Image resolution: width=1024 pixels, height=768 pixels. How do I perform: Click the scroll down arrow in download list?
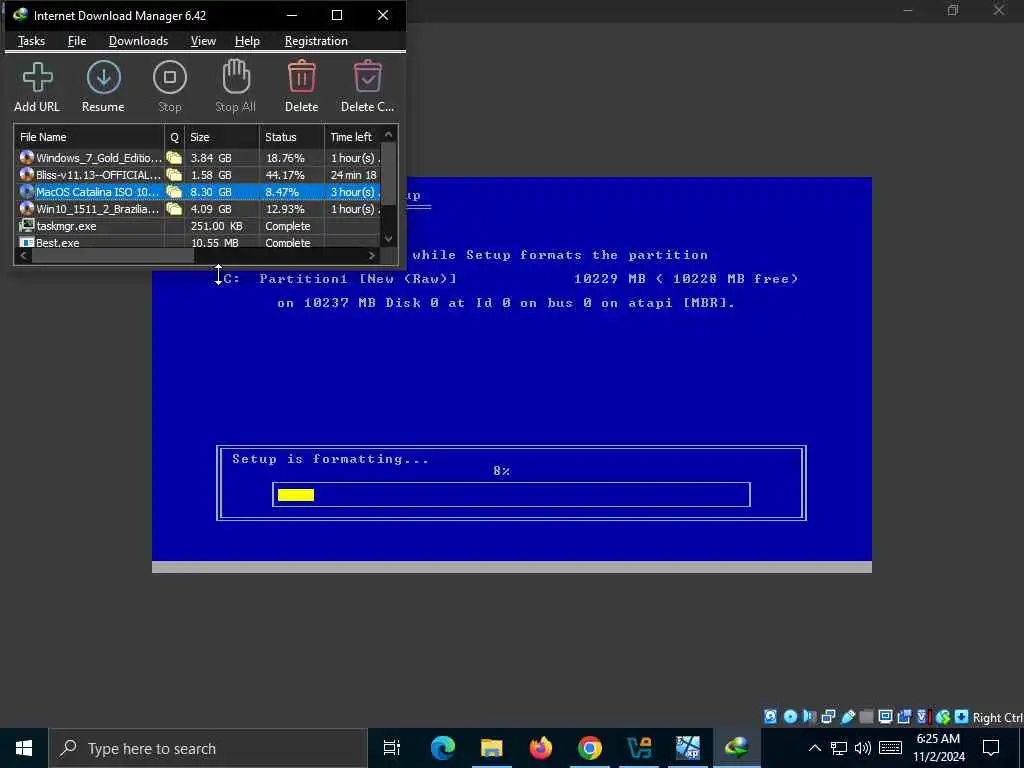pos(389,239)
